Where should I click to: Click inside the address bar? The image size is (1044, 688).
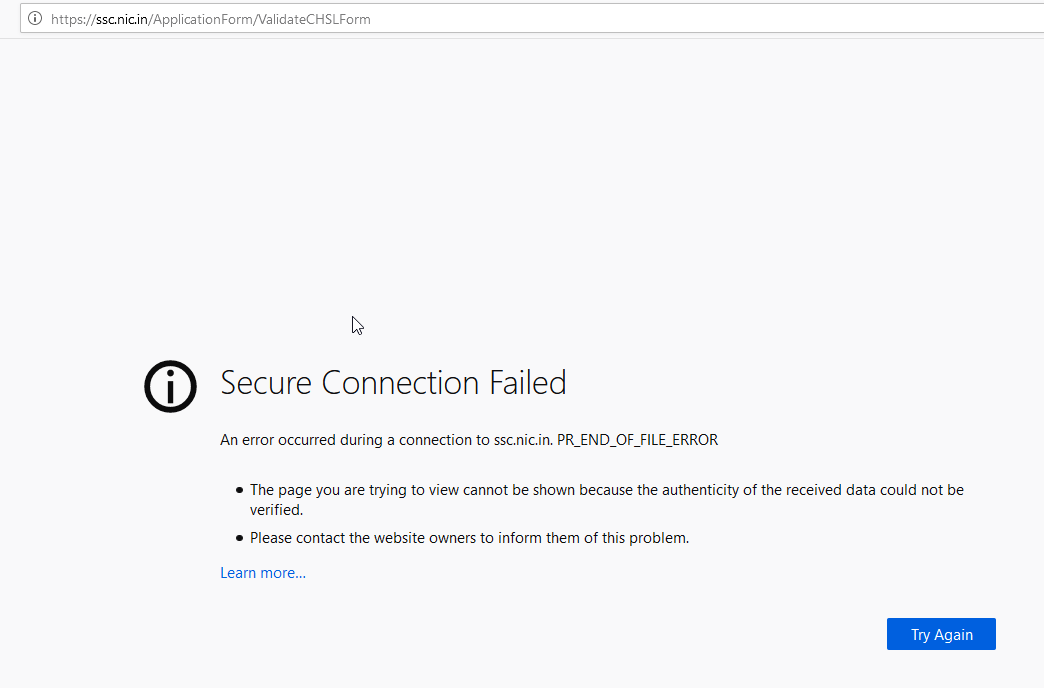coord(500,18)
